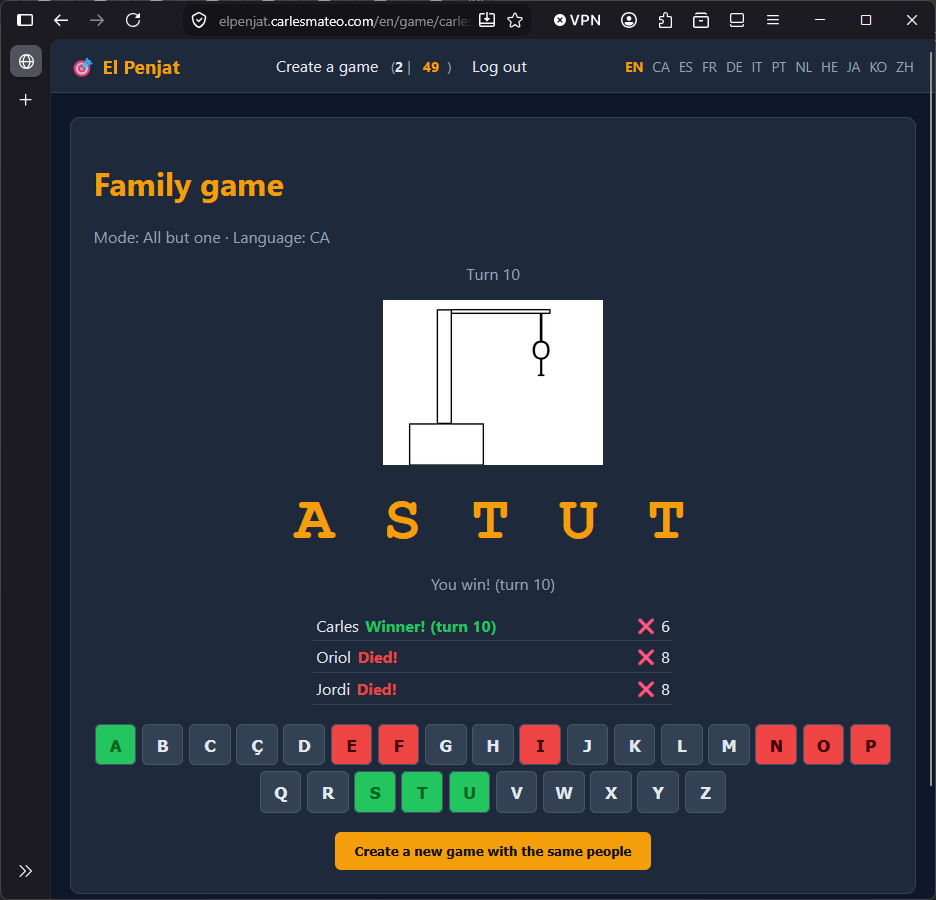The height and width of the screenshot is (900, 936).
Task: Click the letter M key
Action: [x=729, y=745]
